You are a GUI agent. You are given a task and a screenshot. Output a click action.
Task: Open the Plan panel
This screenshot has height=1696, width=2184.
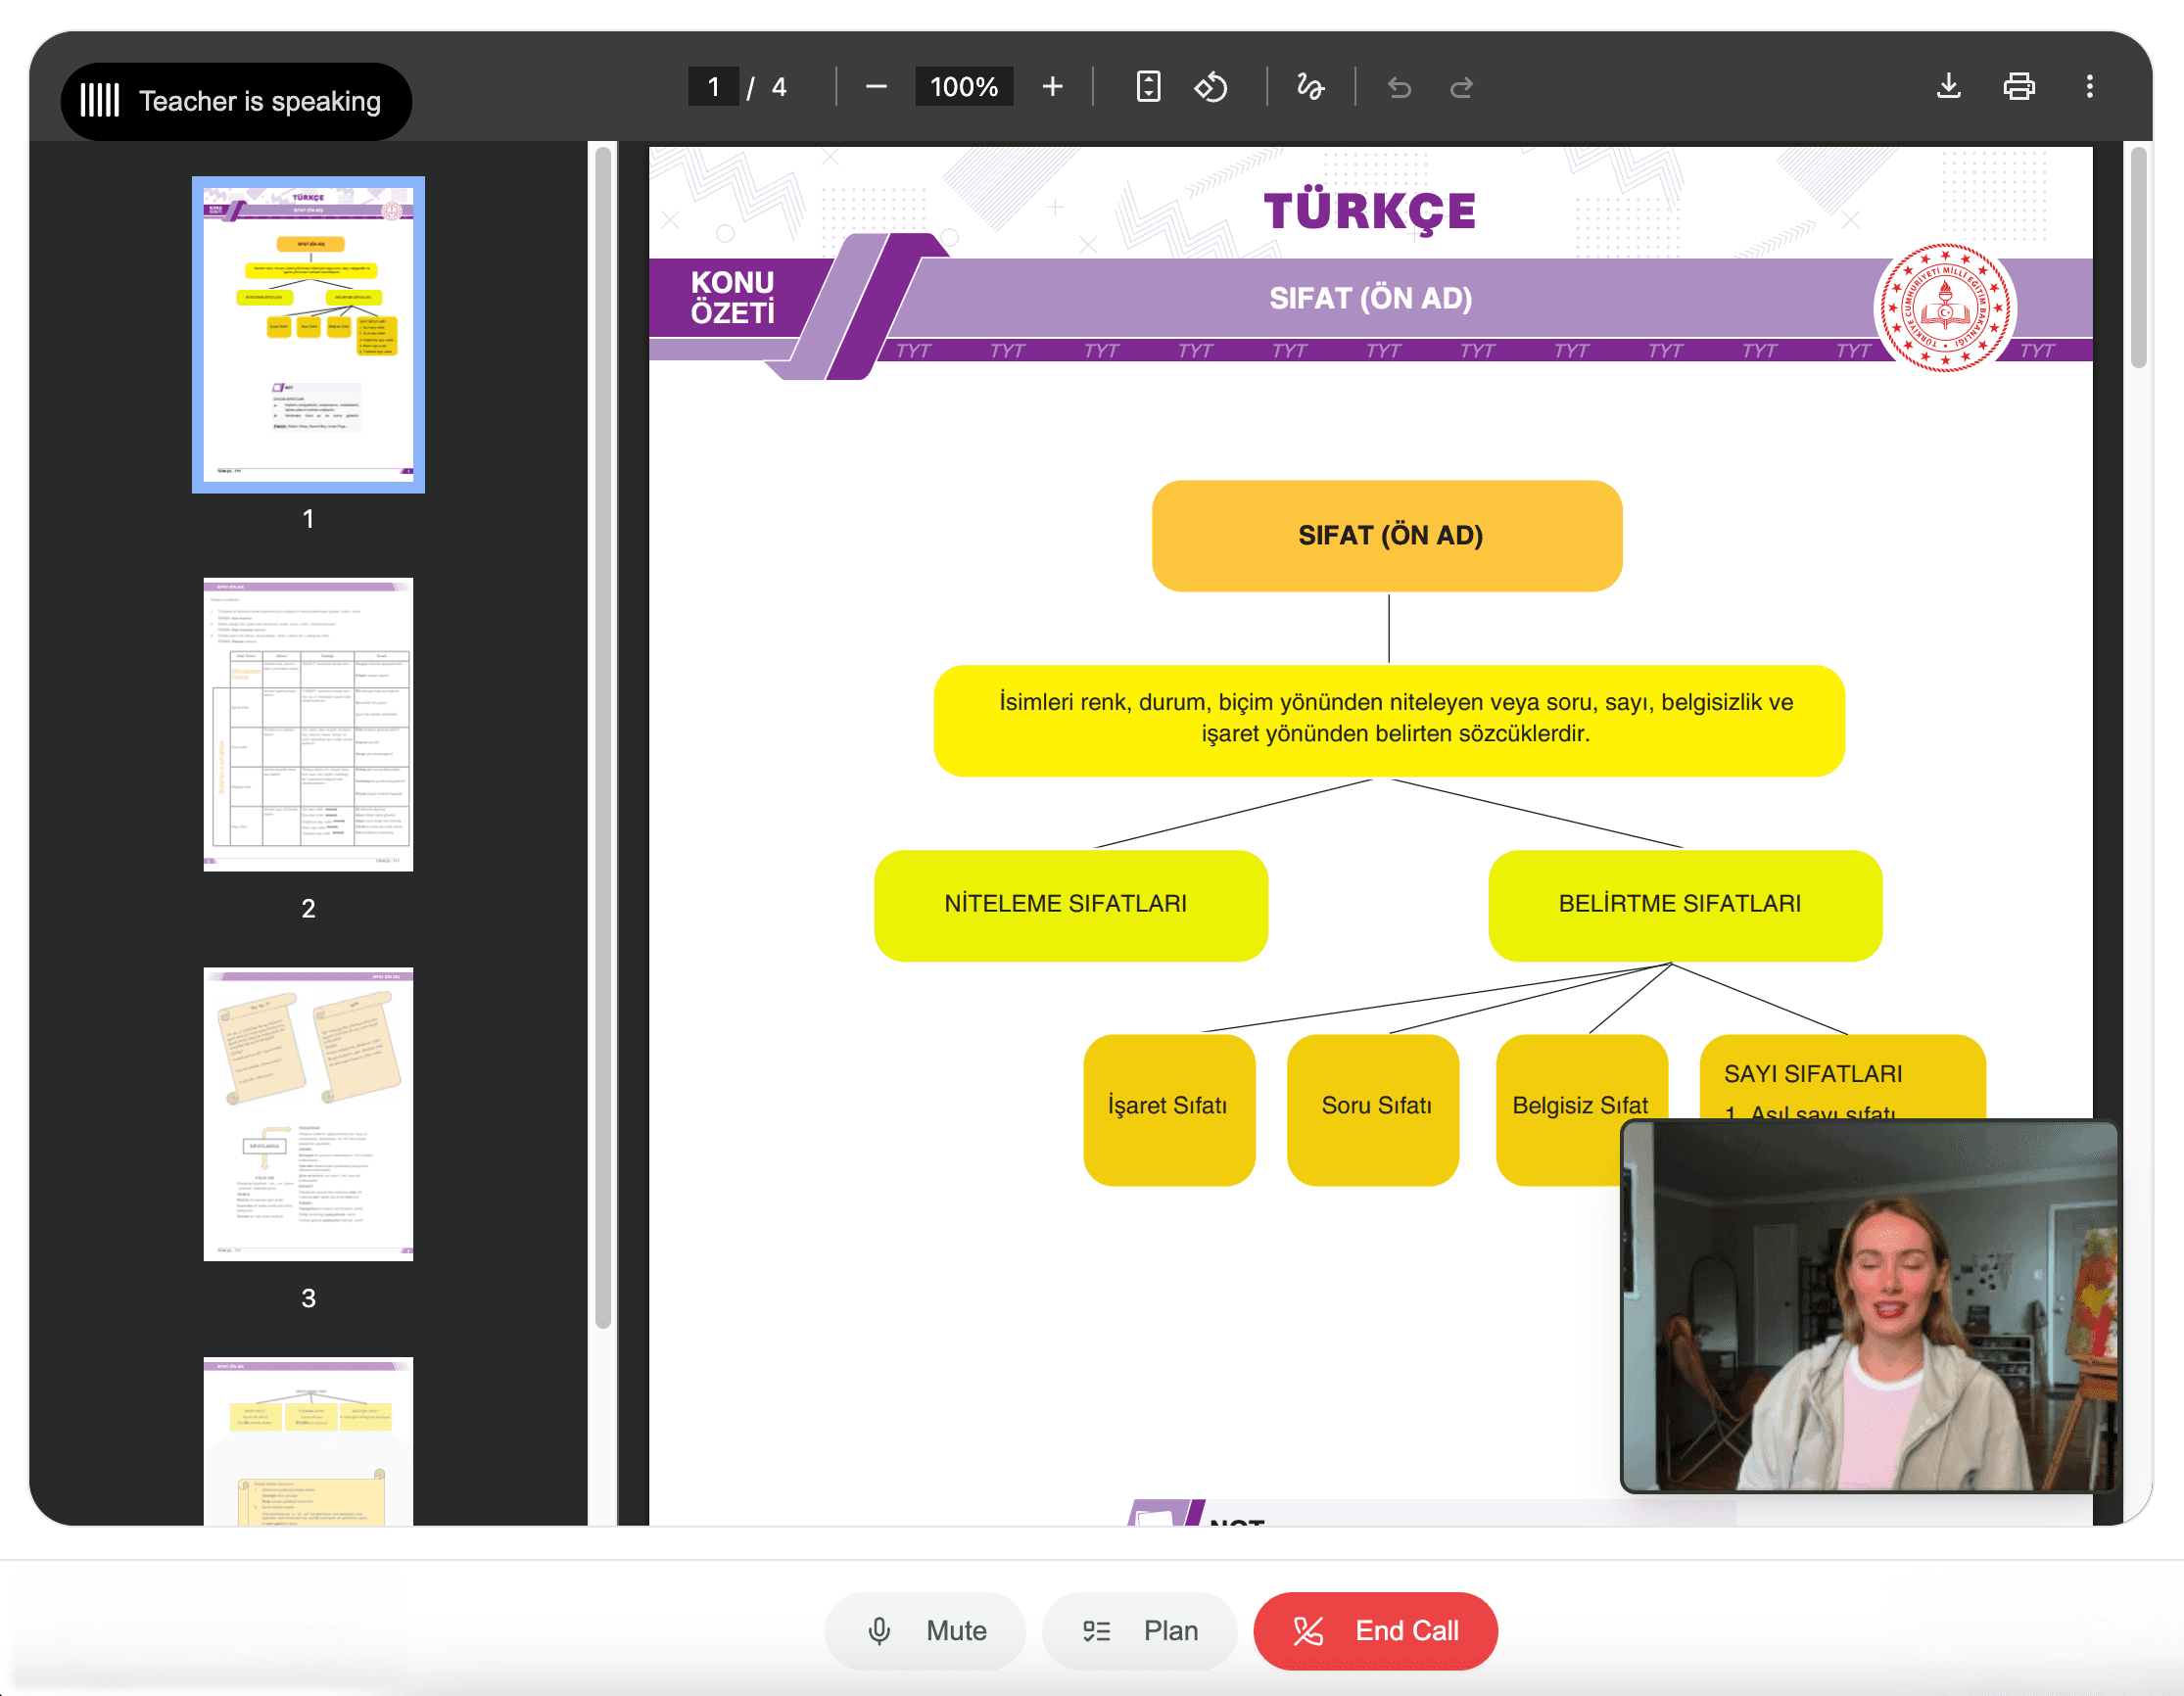(1140, 1631)
